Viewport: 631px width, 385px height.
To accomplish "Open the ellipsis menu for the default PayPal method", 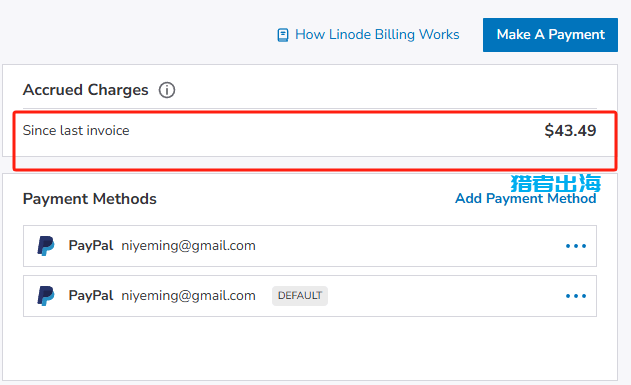I will 576,296.
